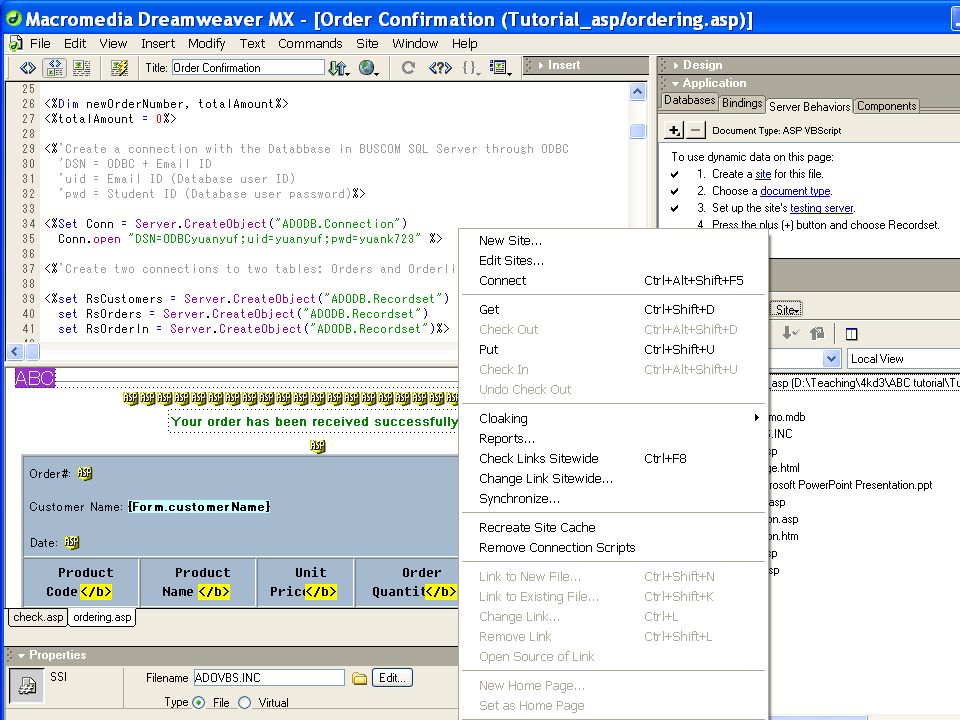Click 'Microsoft PowerPoint Presentation.ppt' file
The height and width of the screenshot is (720, 960).
point(850,485)
